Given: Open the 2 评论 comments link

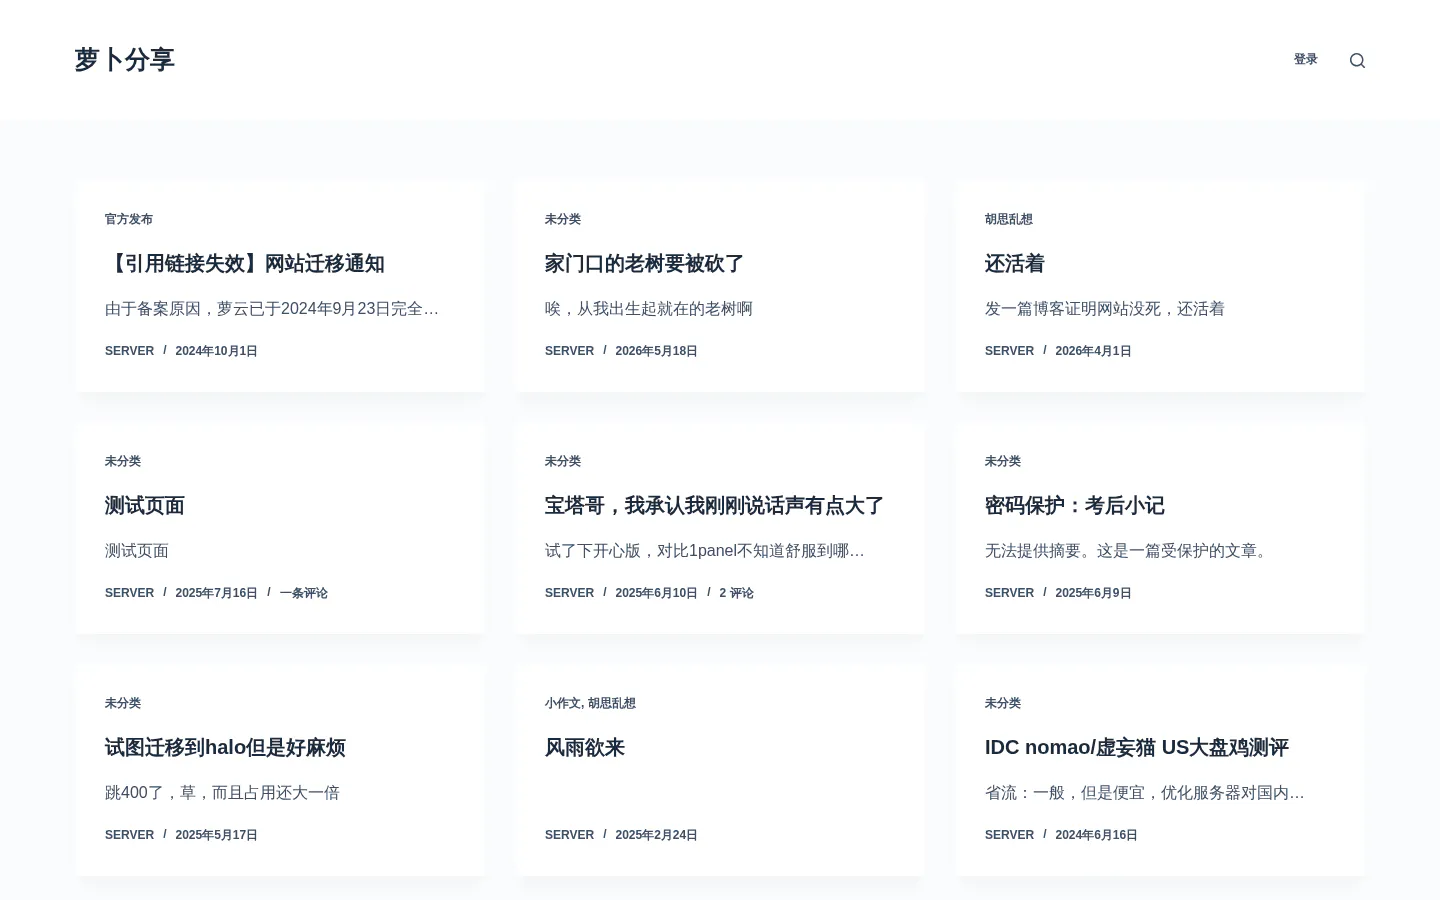Looking at the screenshot, I should (x=736, y=593).
